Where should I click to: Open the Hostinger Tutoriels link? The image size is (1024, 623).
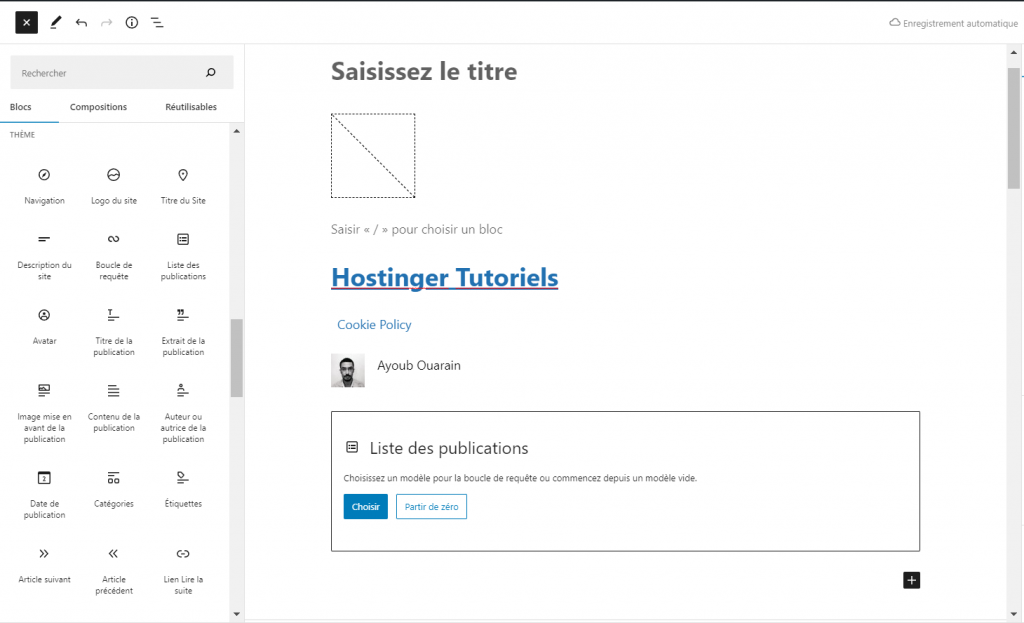coord(444,277)
